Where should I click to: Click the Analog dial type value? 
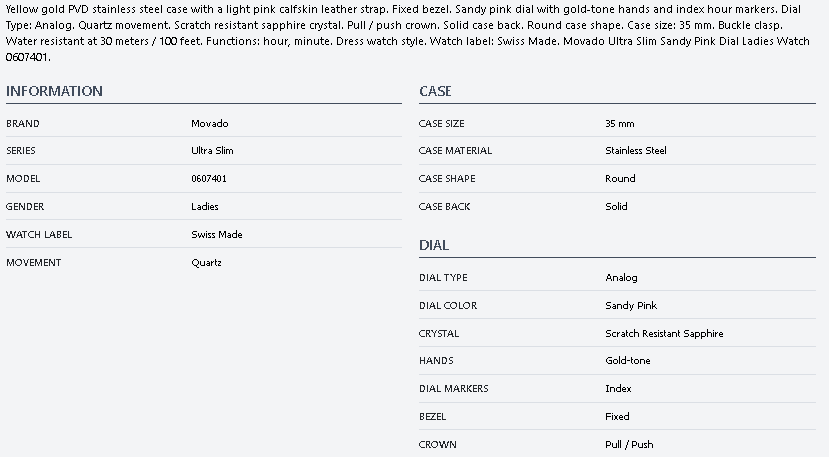click(621, 278)
